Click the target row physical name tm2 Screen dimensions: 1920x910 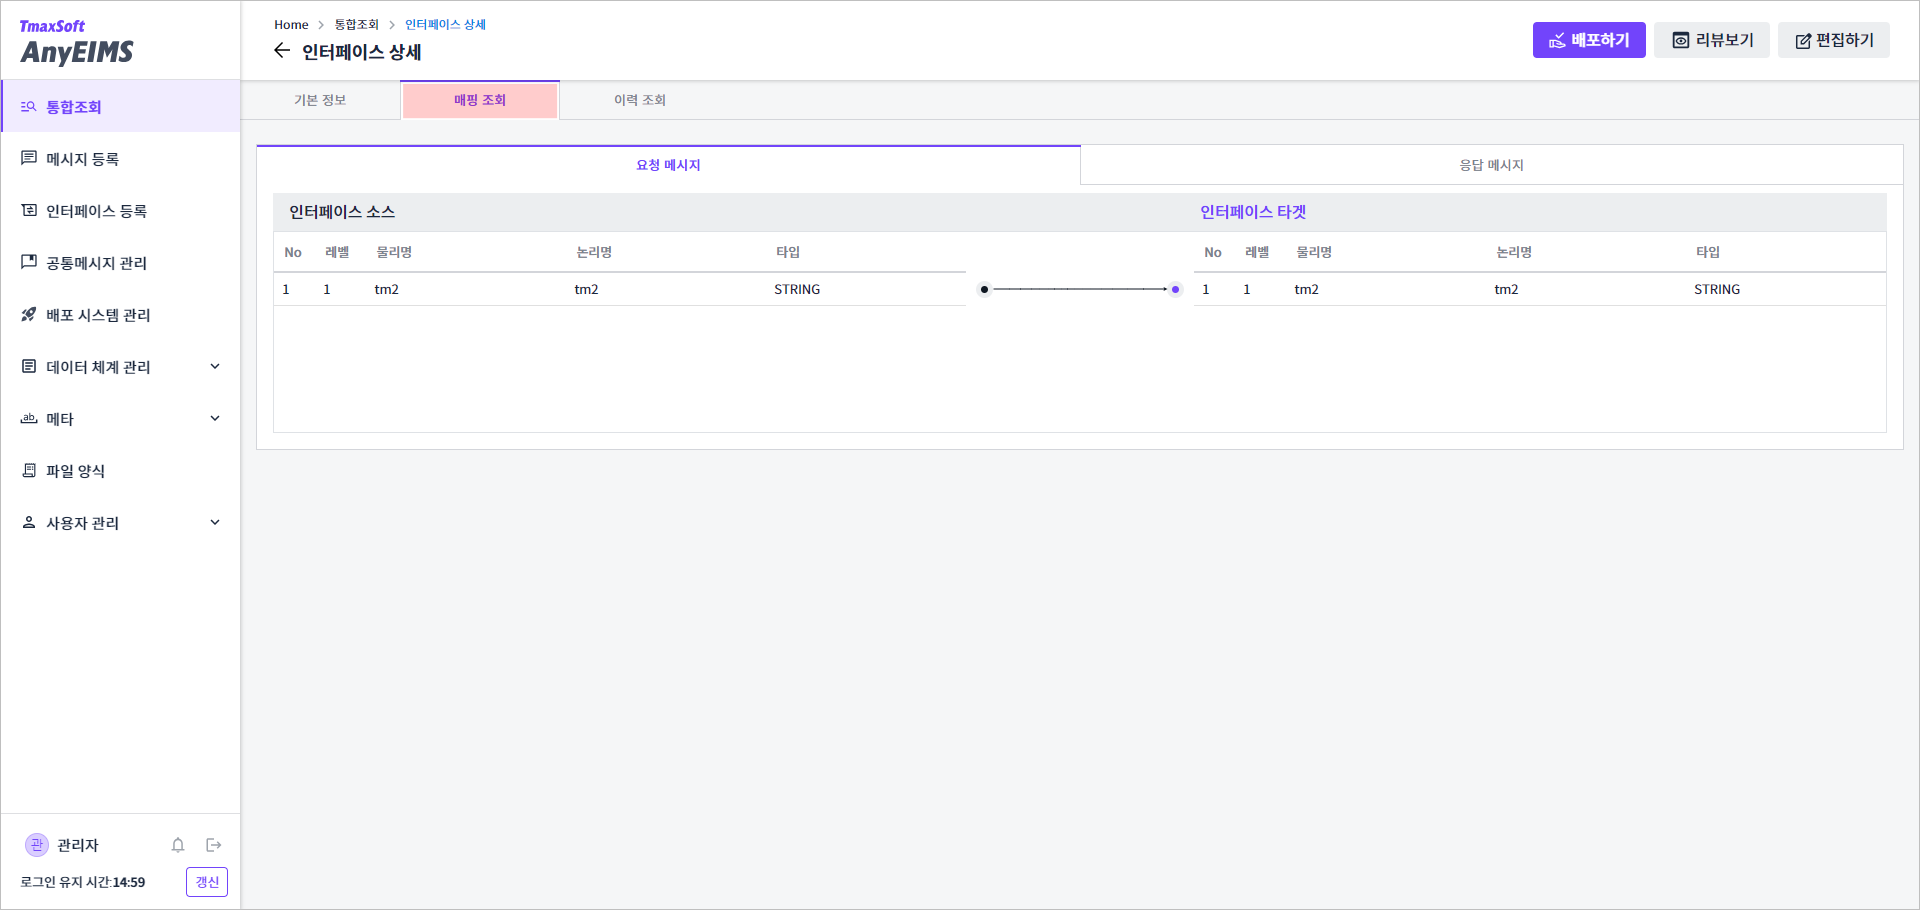point(1306,289)
